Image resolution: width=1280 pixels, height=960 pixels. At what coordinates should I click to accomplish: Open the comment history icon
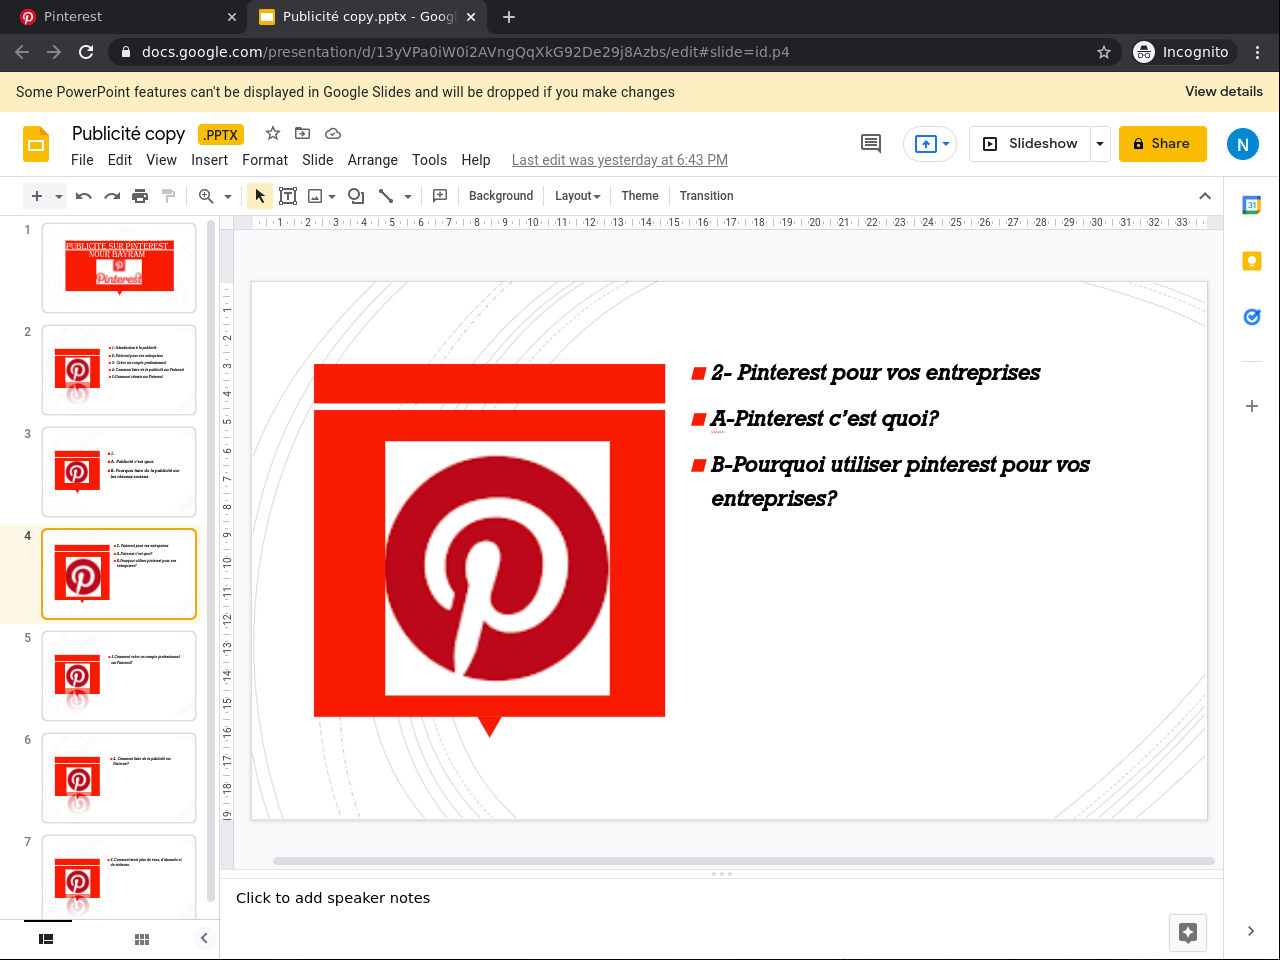tap(871, 144)
